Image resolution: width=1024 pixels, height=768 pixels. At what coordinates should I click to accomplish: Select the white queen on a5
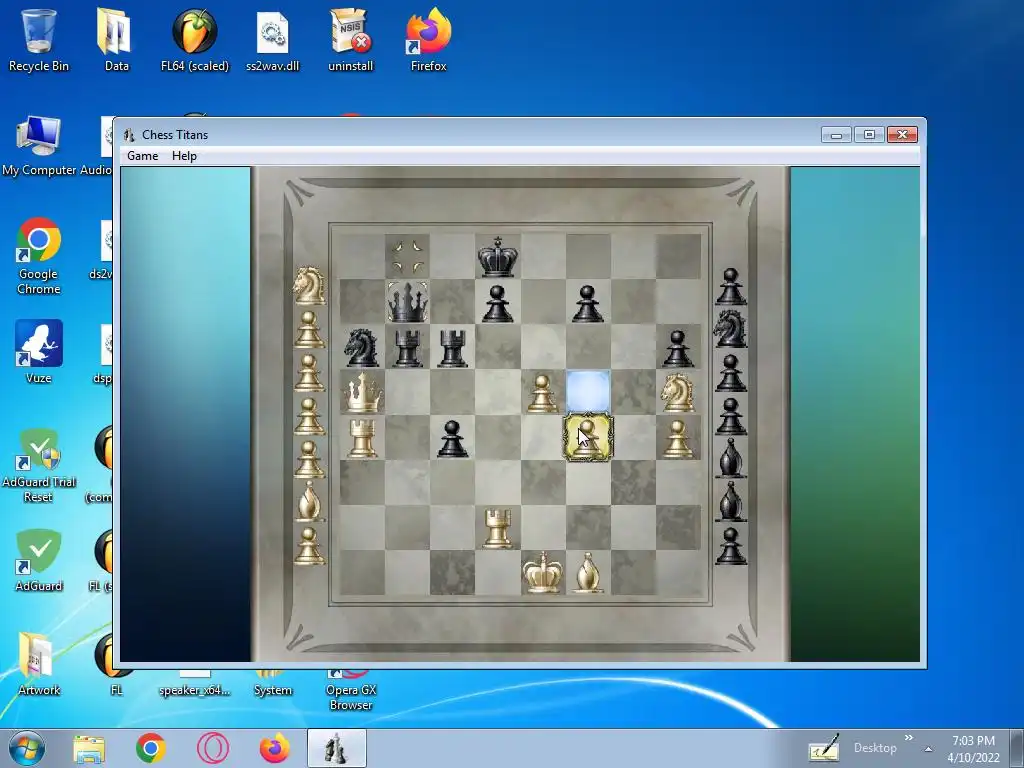tap(362, 392)
